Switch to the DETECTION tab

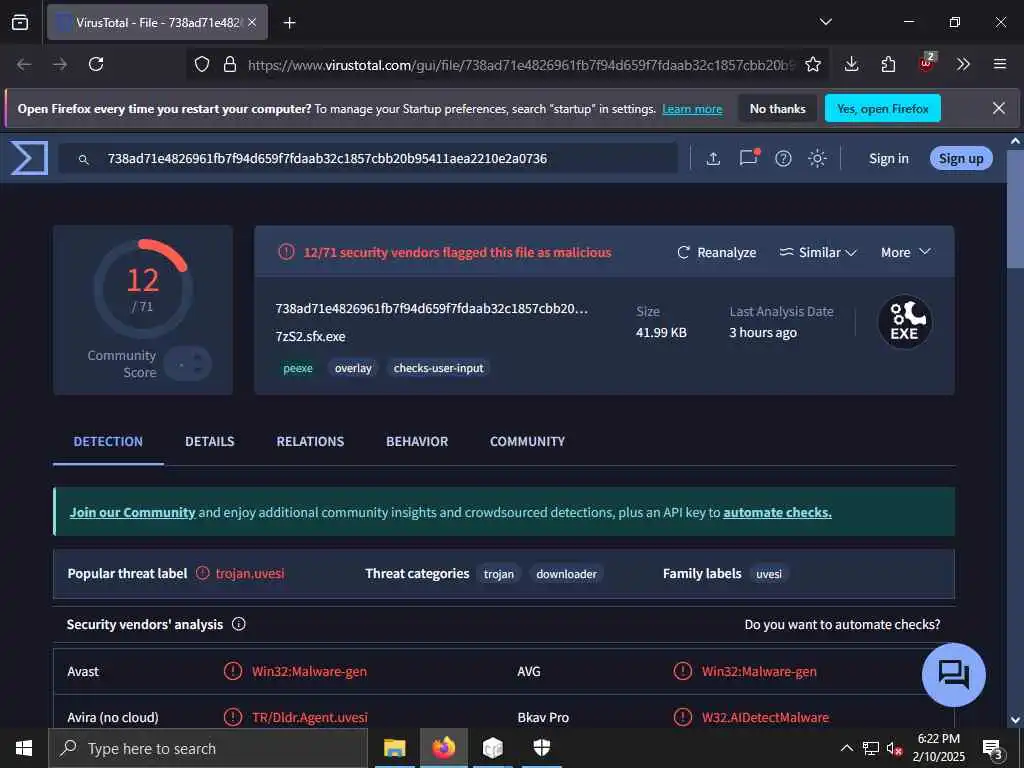pyautogui.click(x=108, y=441)
